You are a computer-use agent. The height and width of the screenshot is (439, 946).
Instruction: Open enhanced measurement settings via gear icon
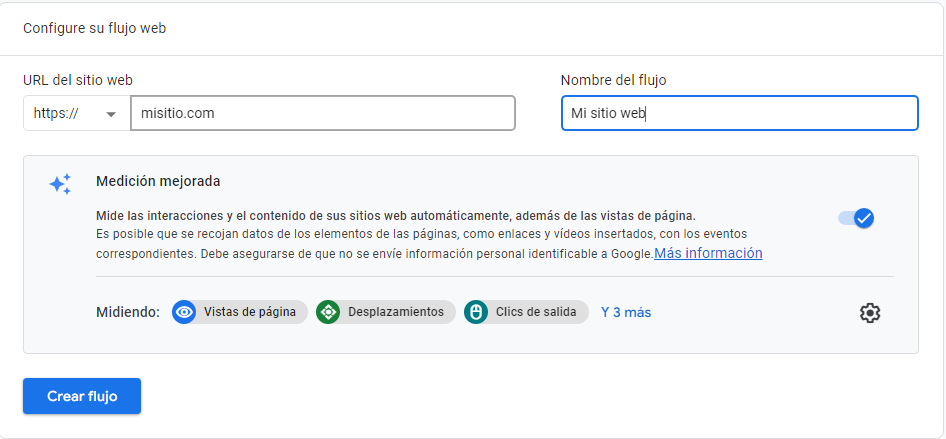point(870,313)
